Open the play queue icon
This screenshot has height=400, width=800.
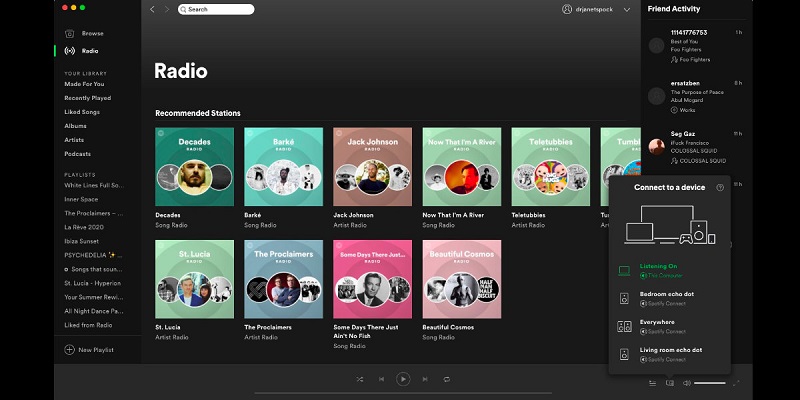point(653,383)
